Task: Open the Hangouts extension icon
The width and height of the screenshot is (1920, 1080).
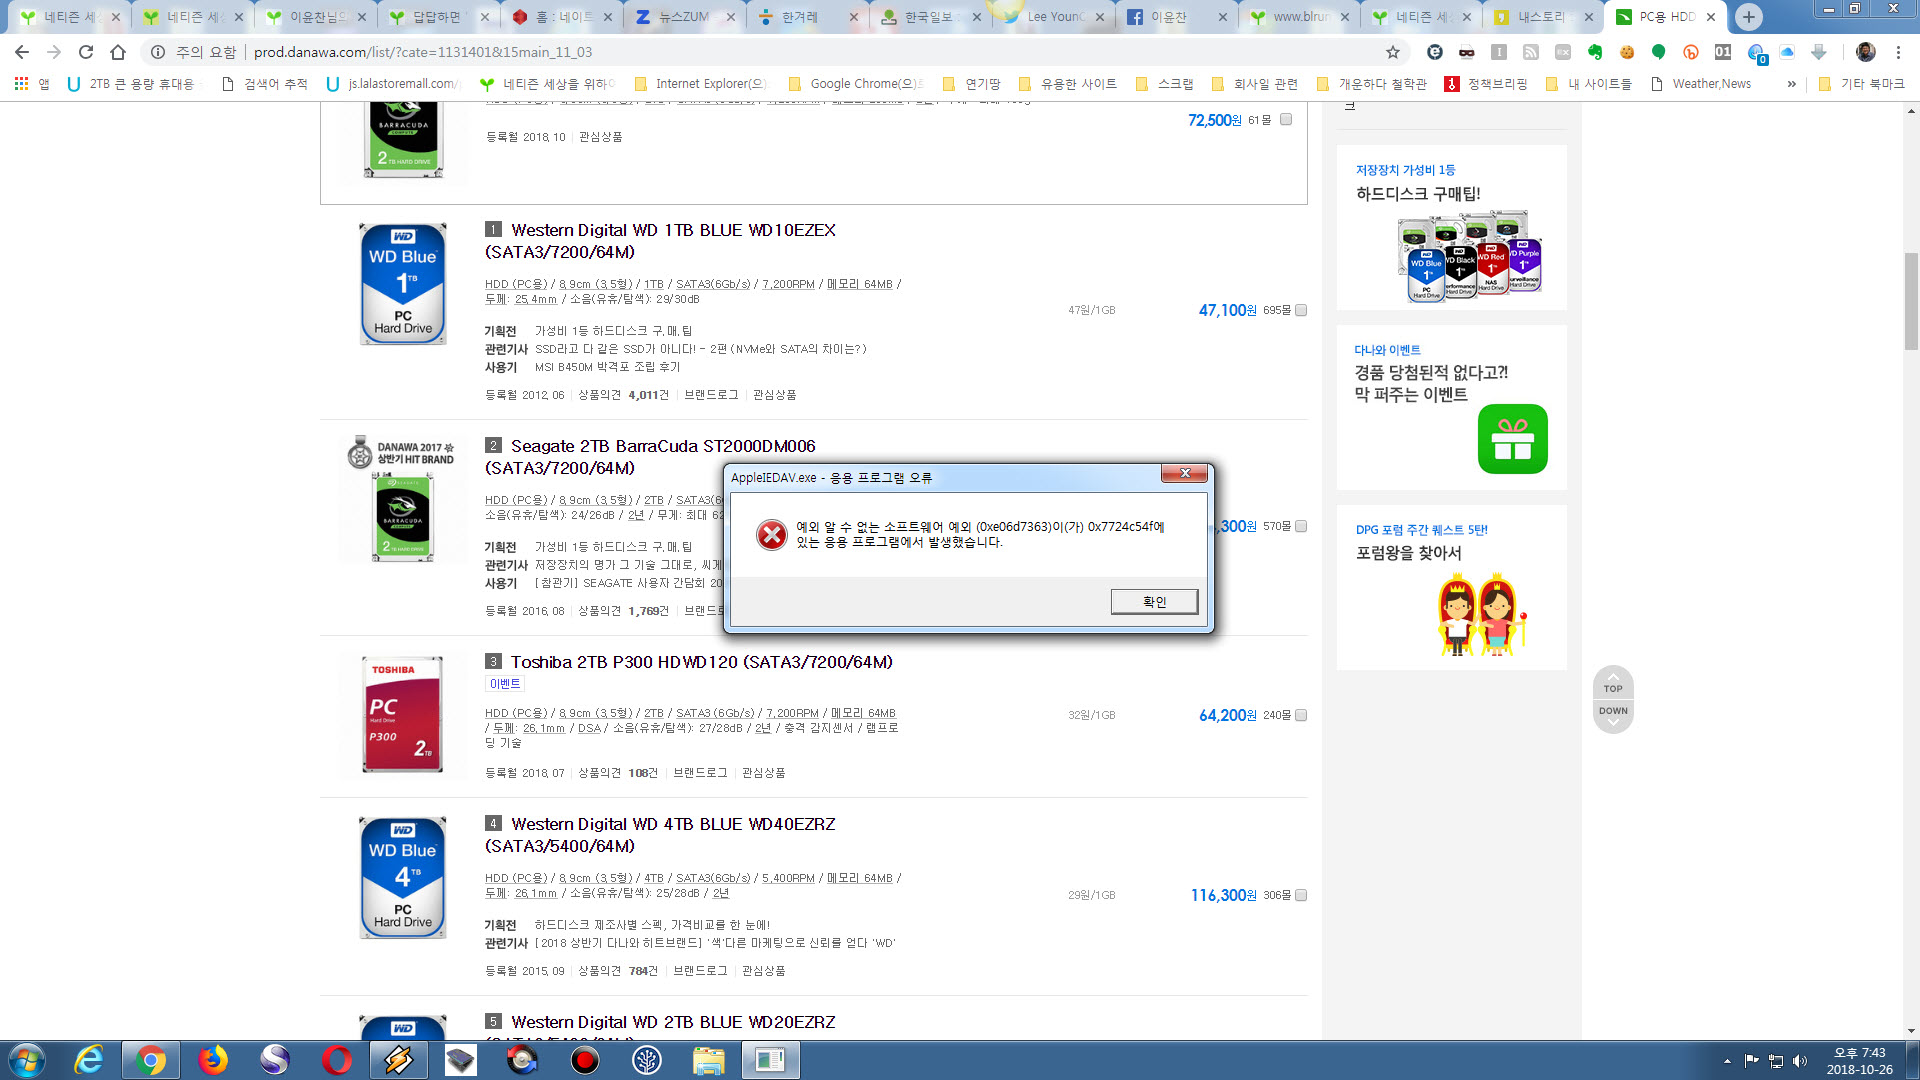Action: [1659, 52]
